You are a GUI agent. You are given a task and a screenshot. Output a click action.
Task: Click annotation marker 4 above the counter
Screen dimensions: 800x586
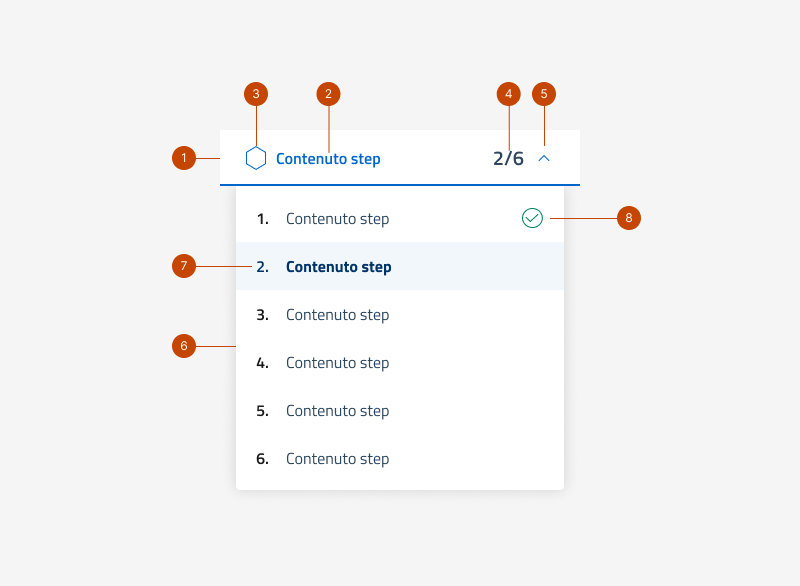[509, 94]
